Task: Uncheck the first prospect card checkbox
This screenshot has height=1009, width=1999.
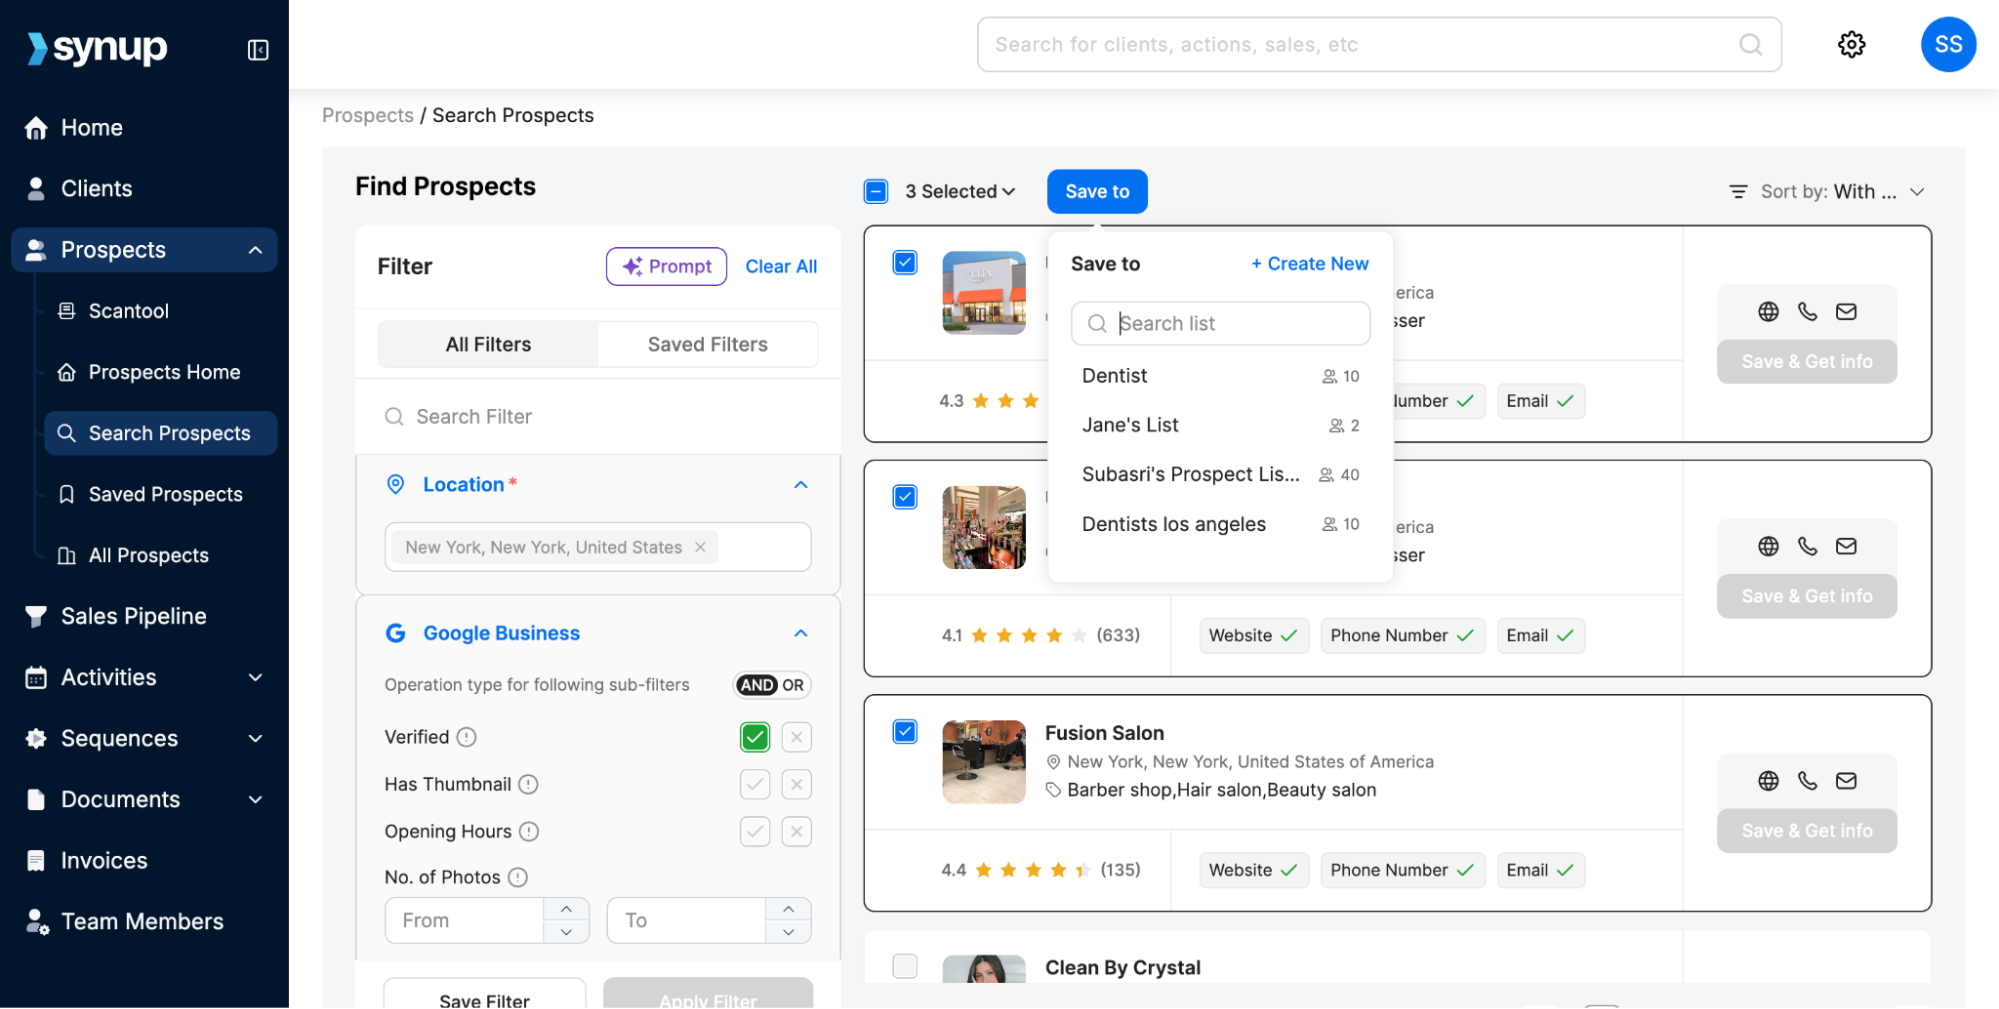Action: tap(905, 263)
